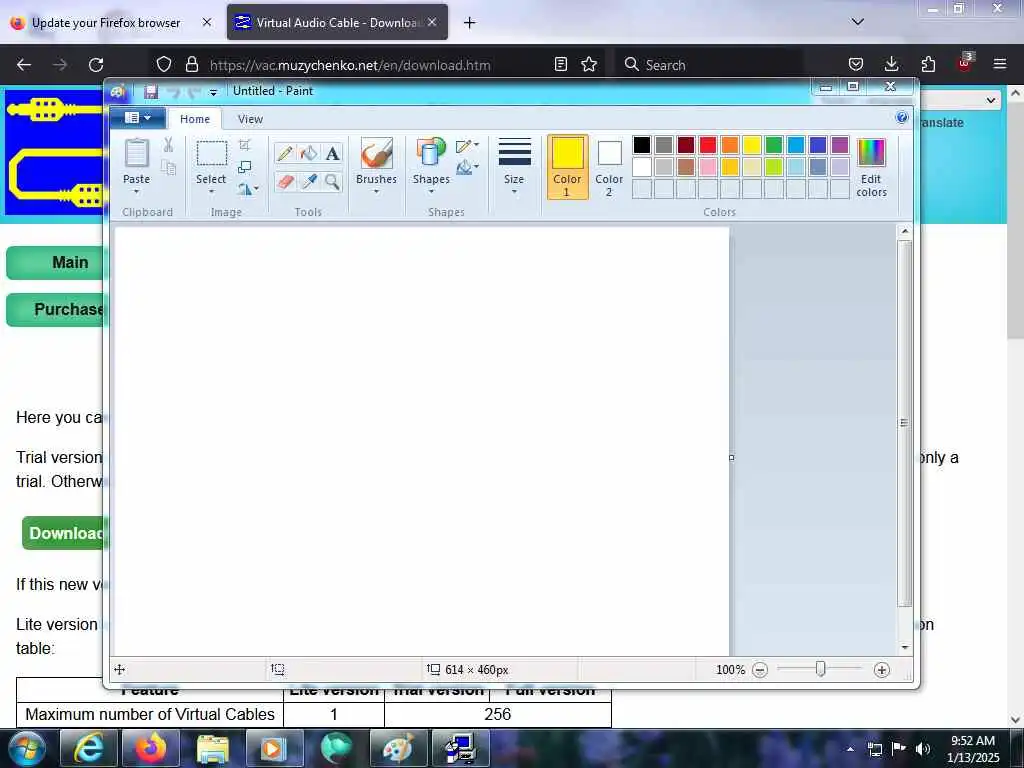Switch to the Home ribbon tab
Screen dimensions: 1024x768
195,119
